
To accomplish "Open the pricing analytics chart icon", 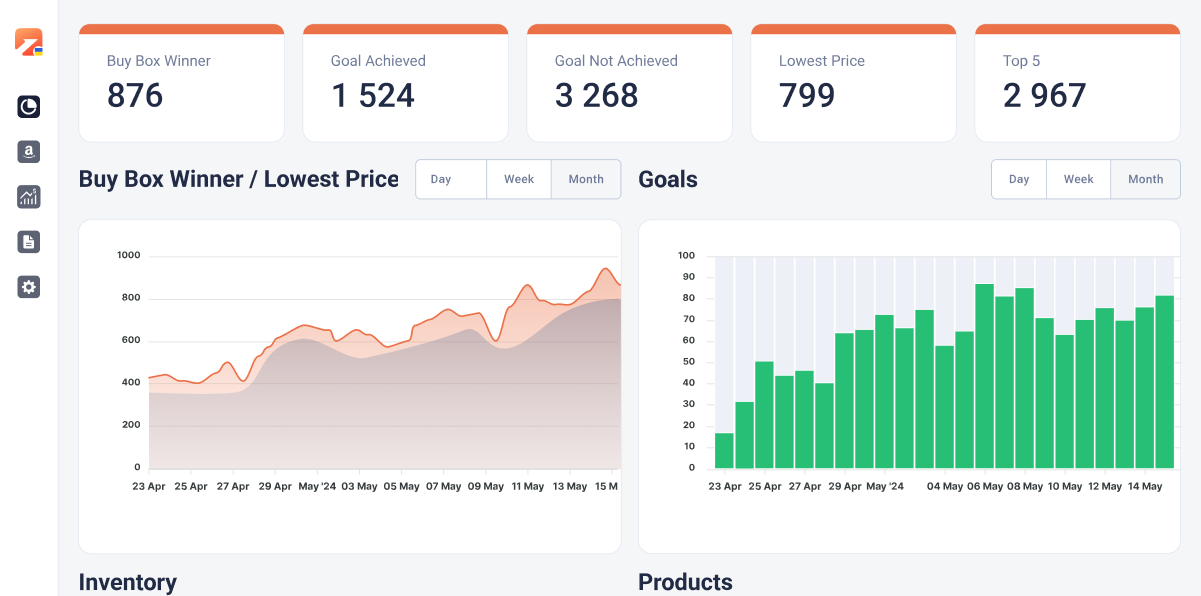I will [28, 197].
